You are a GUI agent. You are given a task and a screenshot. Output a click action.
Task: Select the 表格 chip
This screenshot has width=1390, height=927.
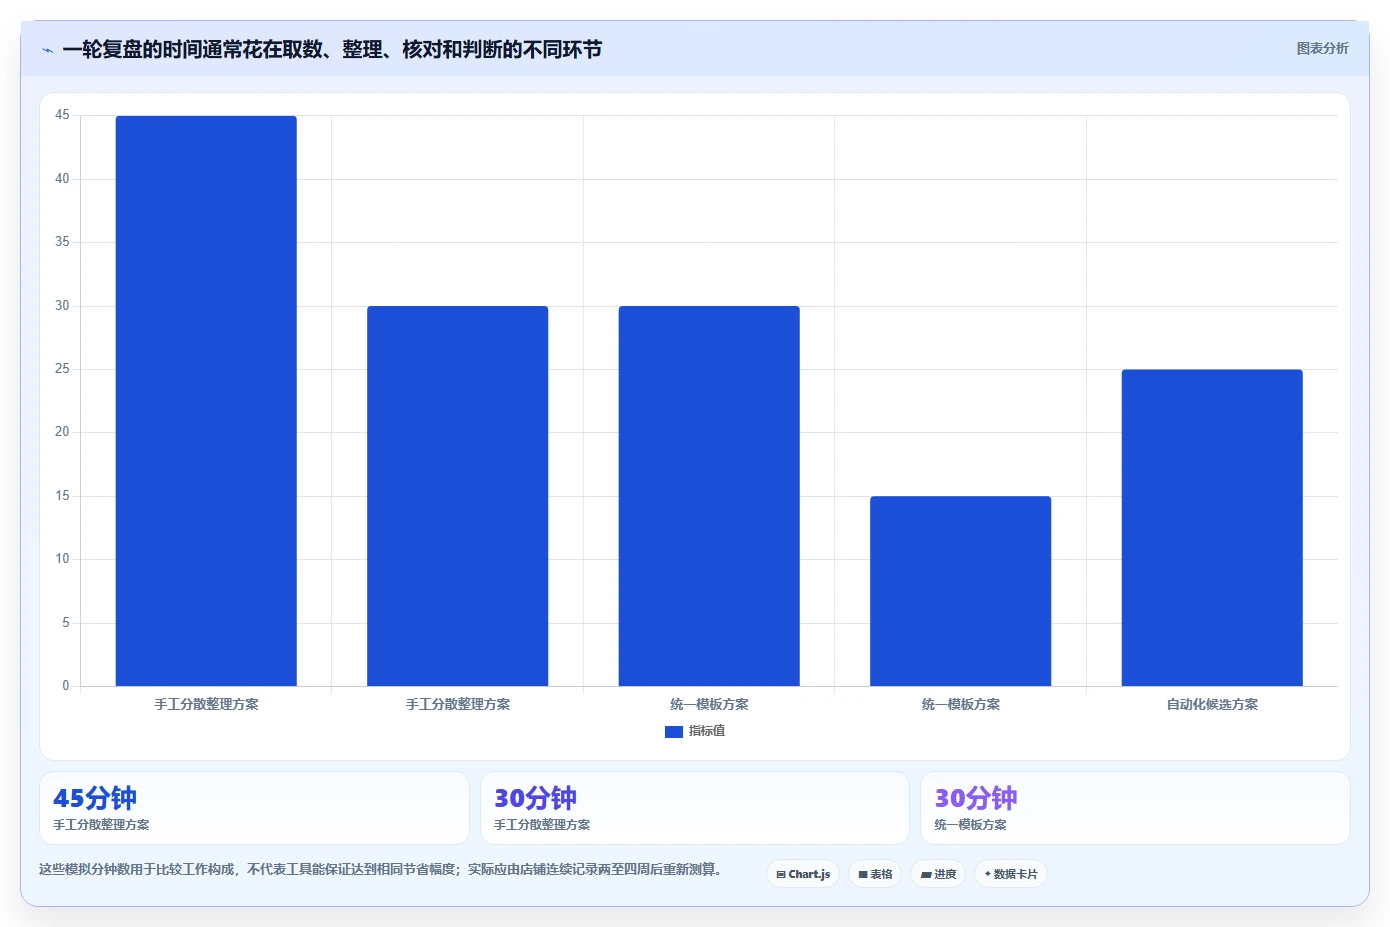875,874
